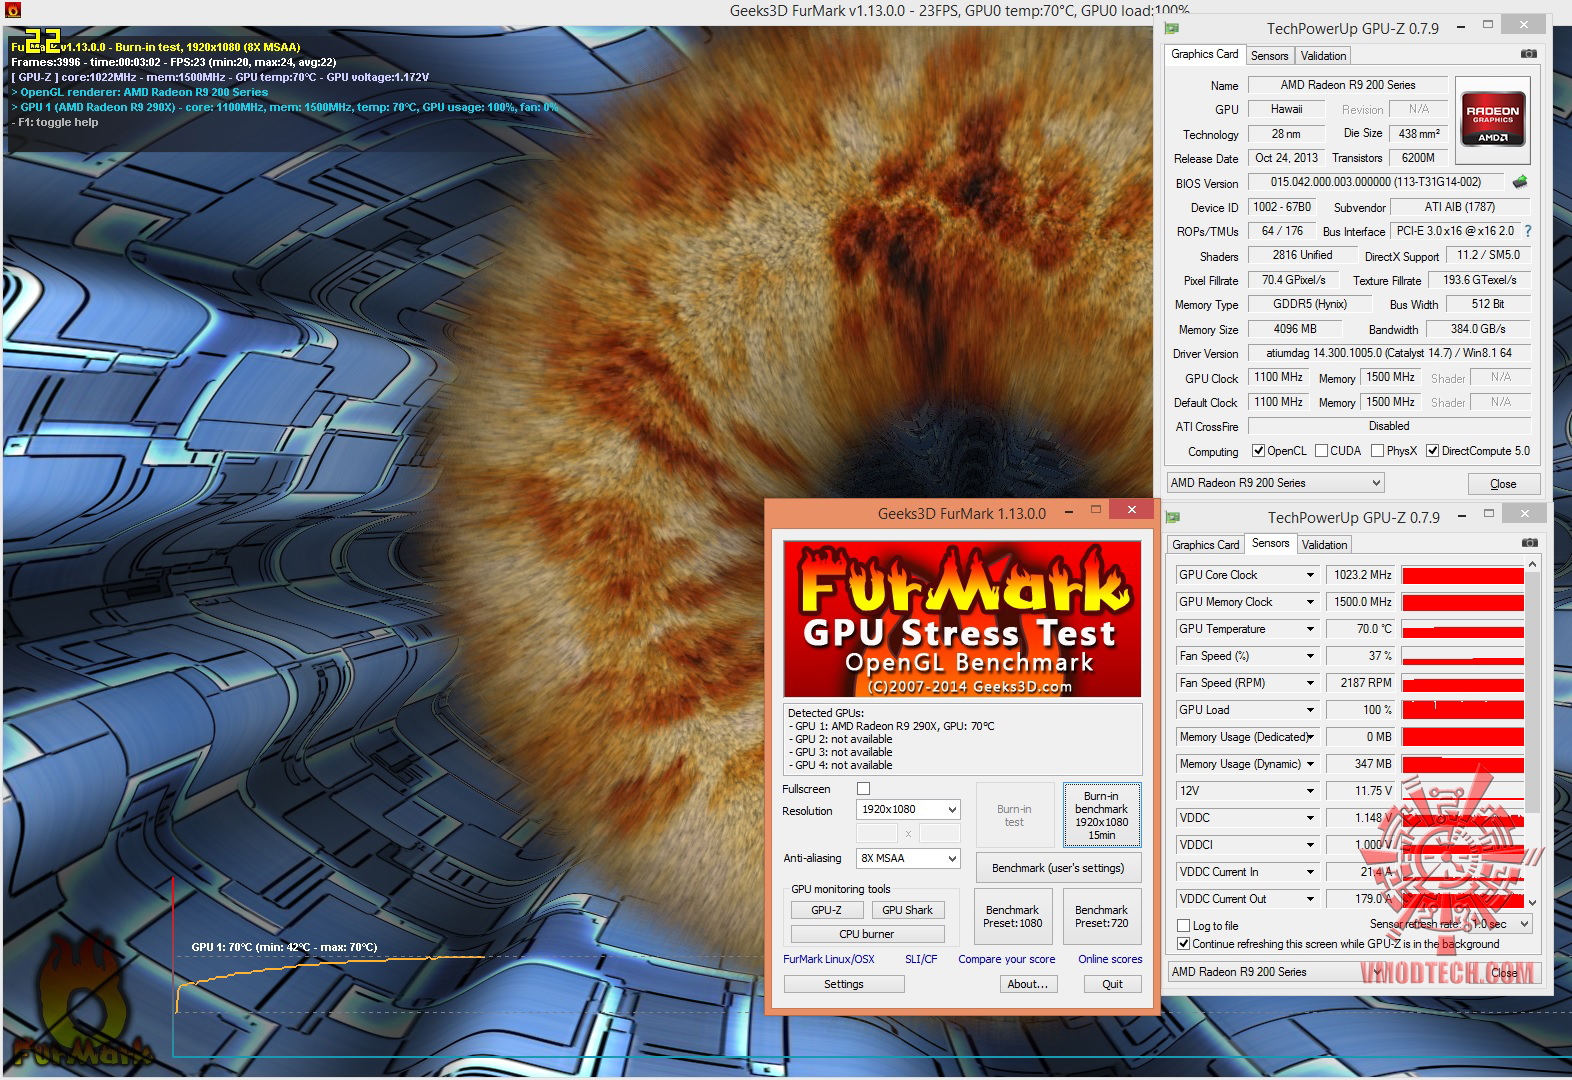Click Close in the upper GPU-Z window

coord(1503,484)
